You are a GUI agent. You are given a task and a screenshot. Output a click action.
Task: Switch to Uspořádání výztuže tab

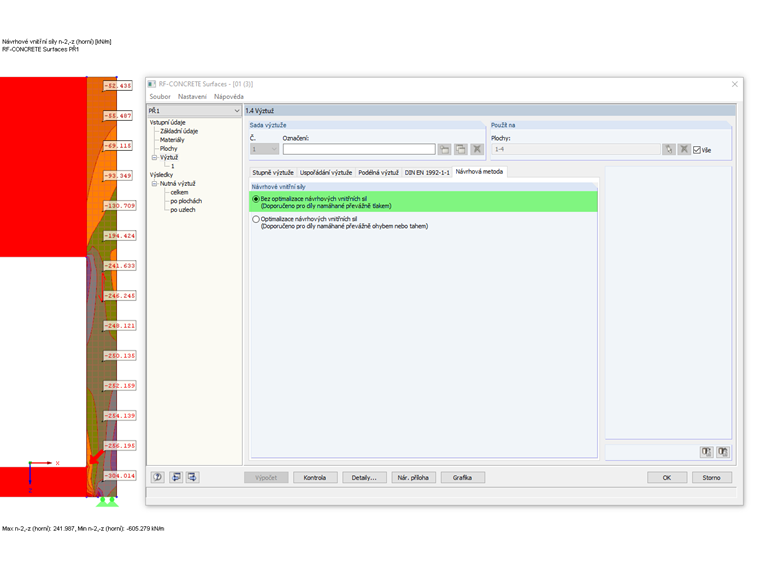coord(326,173)
